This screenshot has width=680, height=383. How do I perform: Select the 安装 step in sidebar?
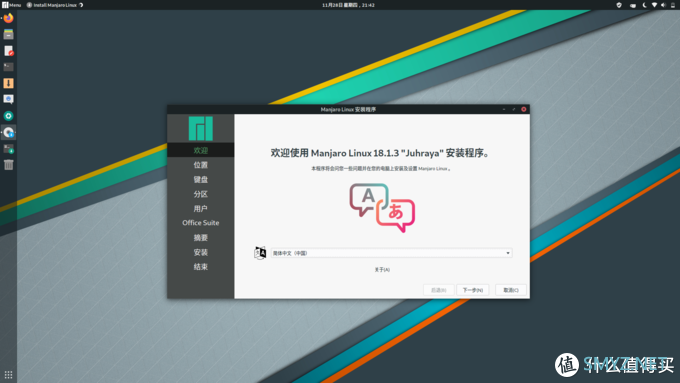click(200, 252)
